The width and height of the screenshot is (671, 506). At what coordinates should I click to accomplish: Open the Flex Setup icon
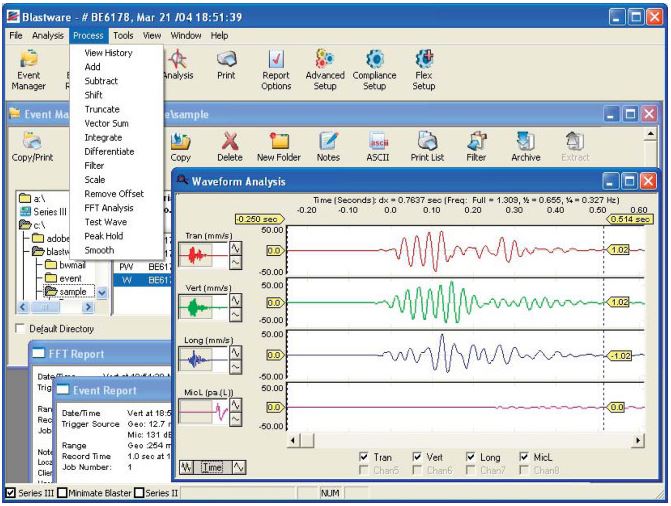pos(424,70)
